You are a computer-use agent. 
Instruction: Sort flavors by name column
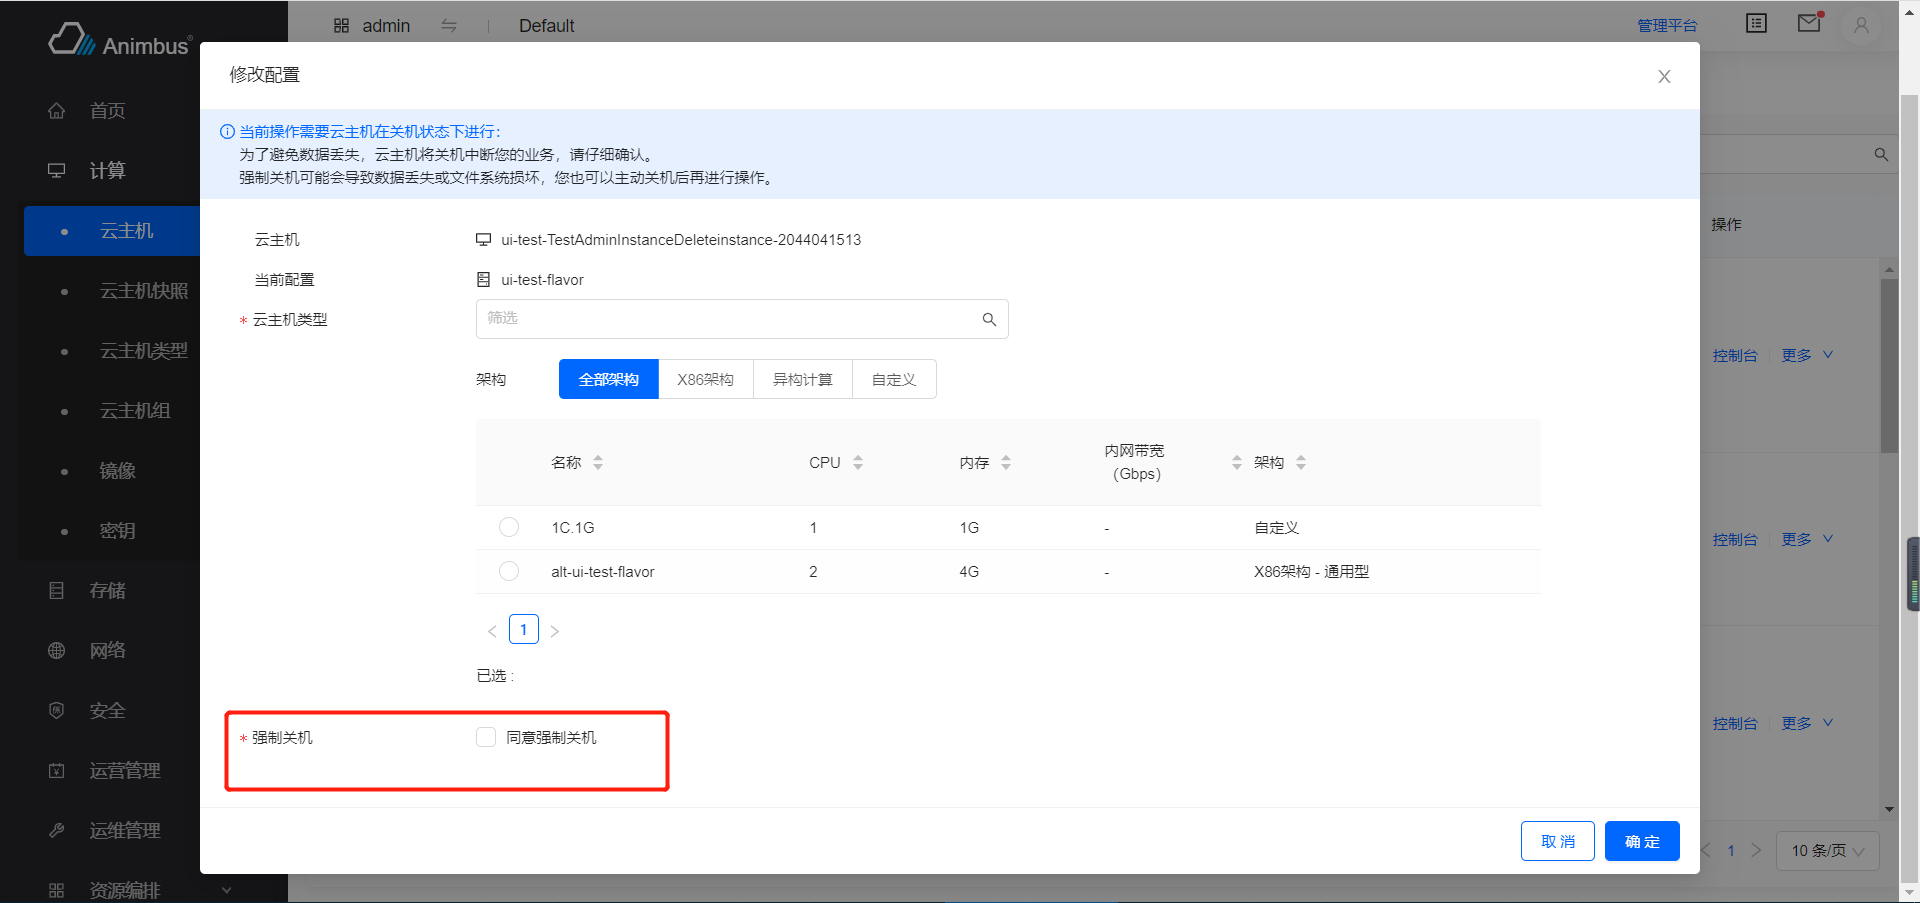click(x=598, y=463)
